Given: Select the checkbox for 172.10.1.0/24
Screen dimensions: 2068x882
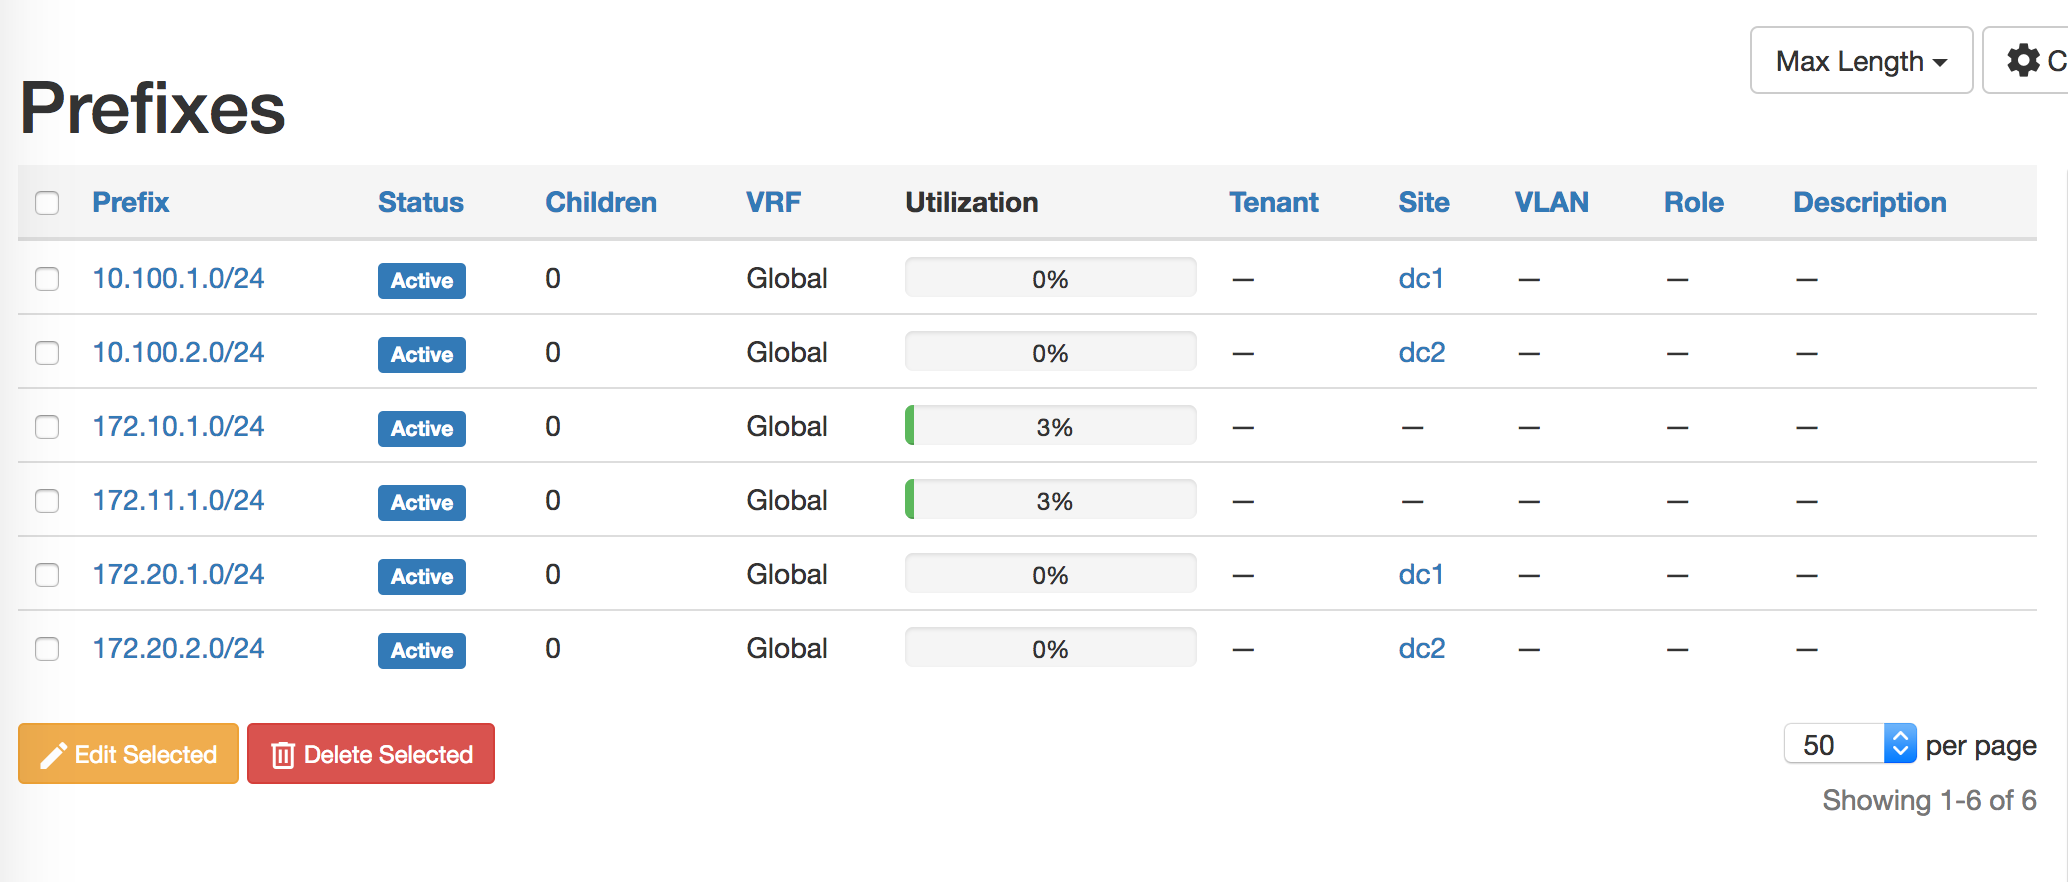Looking at the screenshot, I should pyautogui.click(x=47, y=427).
